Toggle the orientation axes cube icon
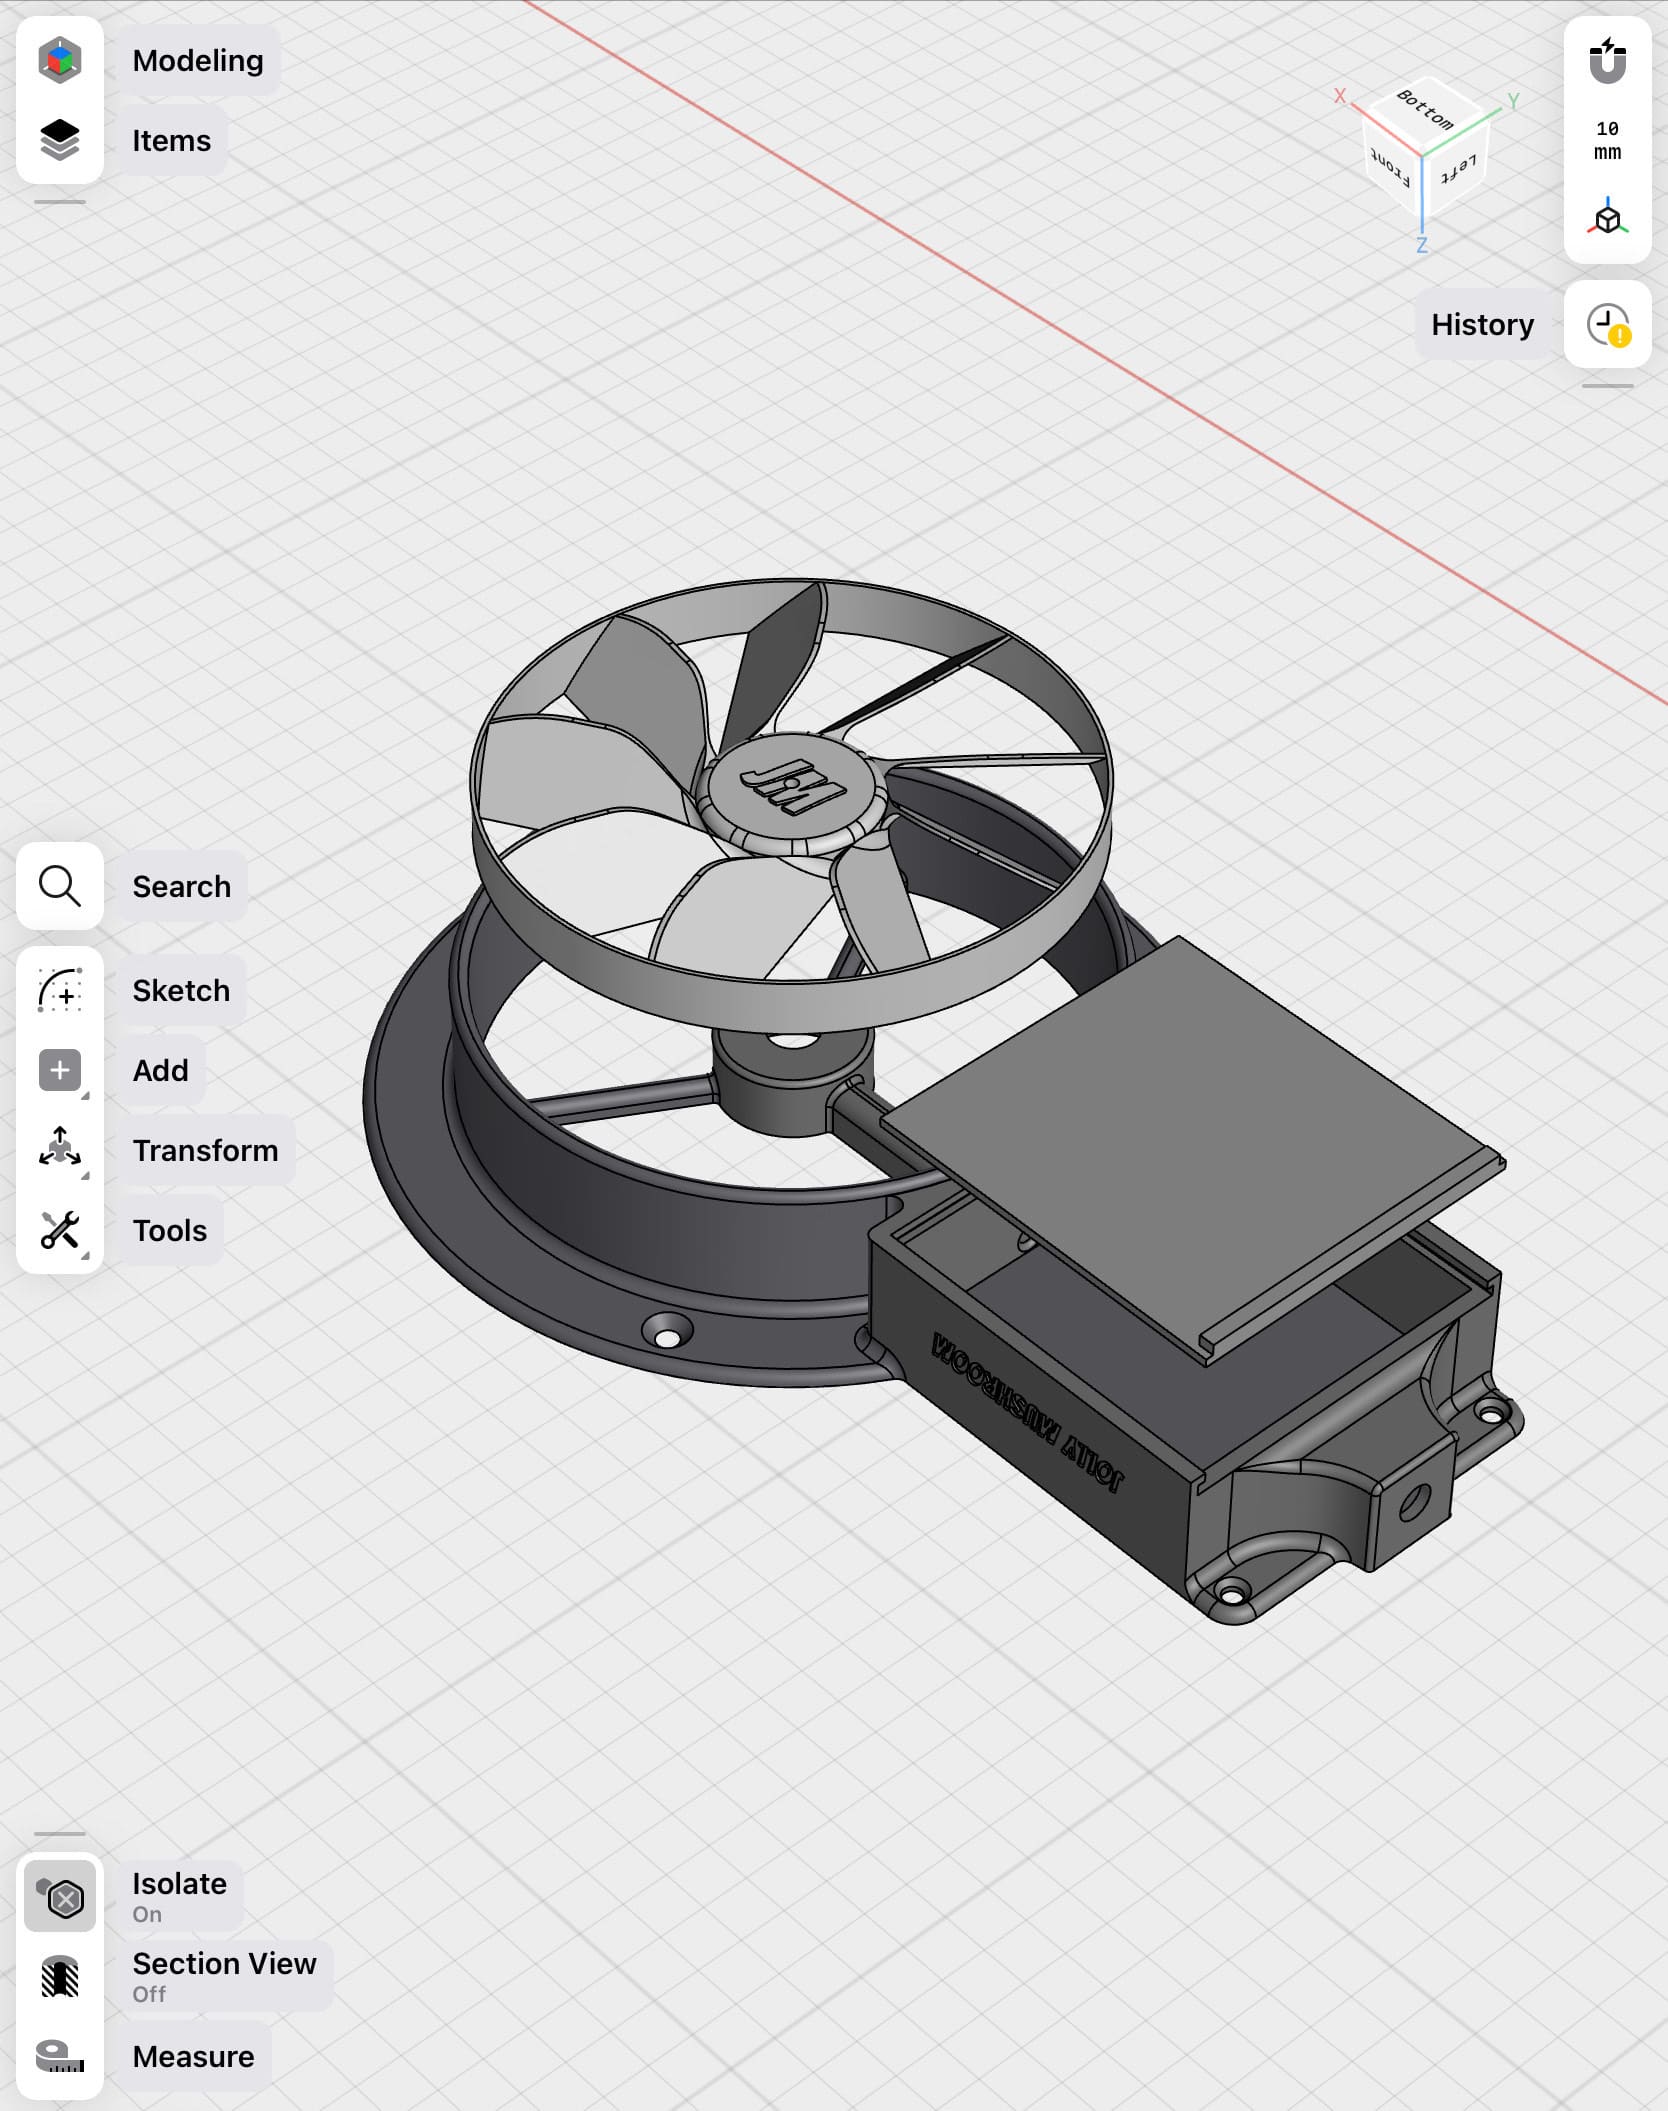This screenshot has height=2111, width=1668. (1608, 218)
